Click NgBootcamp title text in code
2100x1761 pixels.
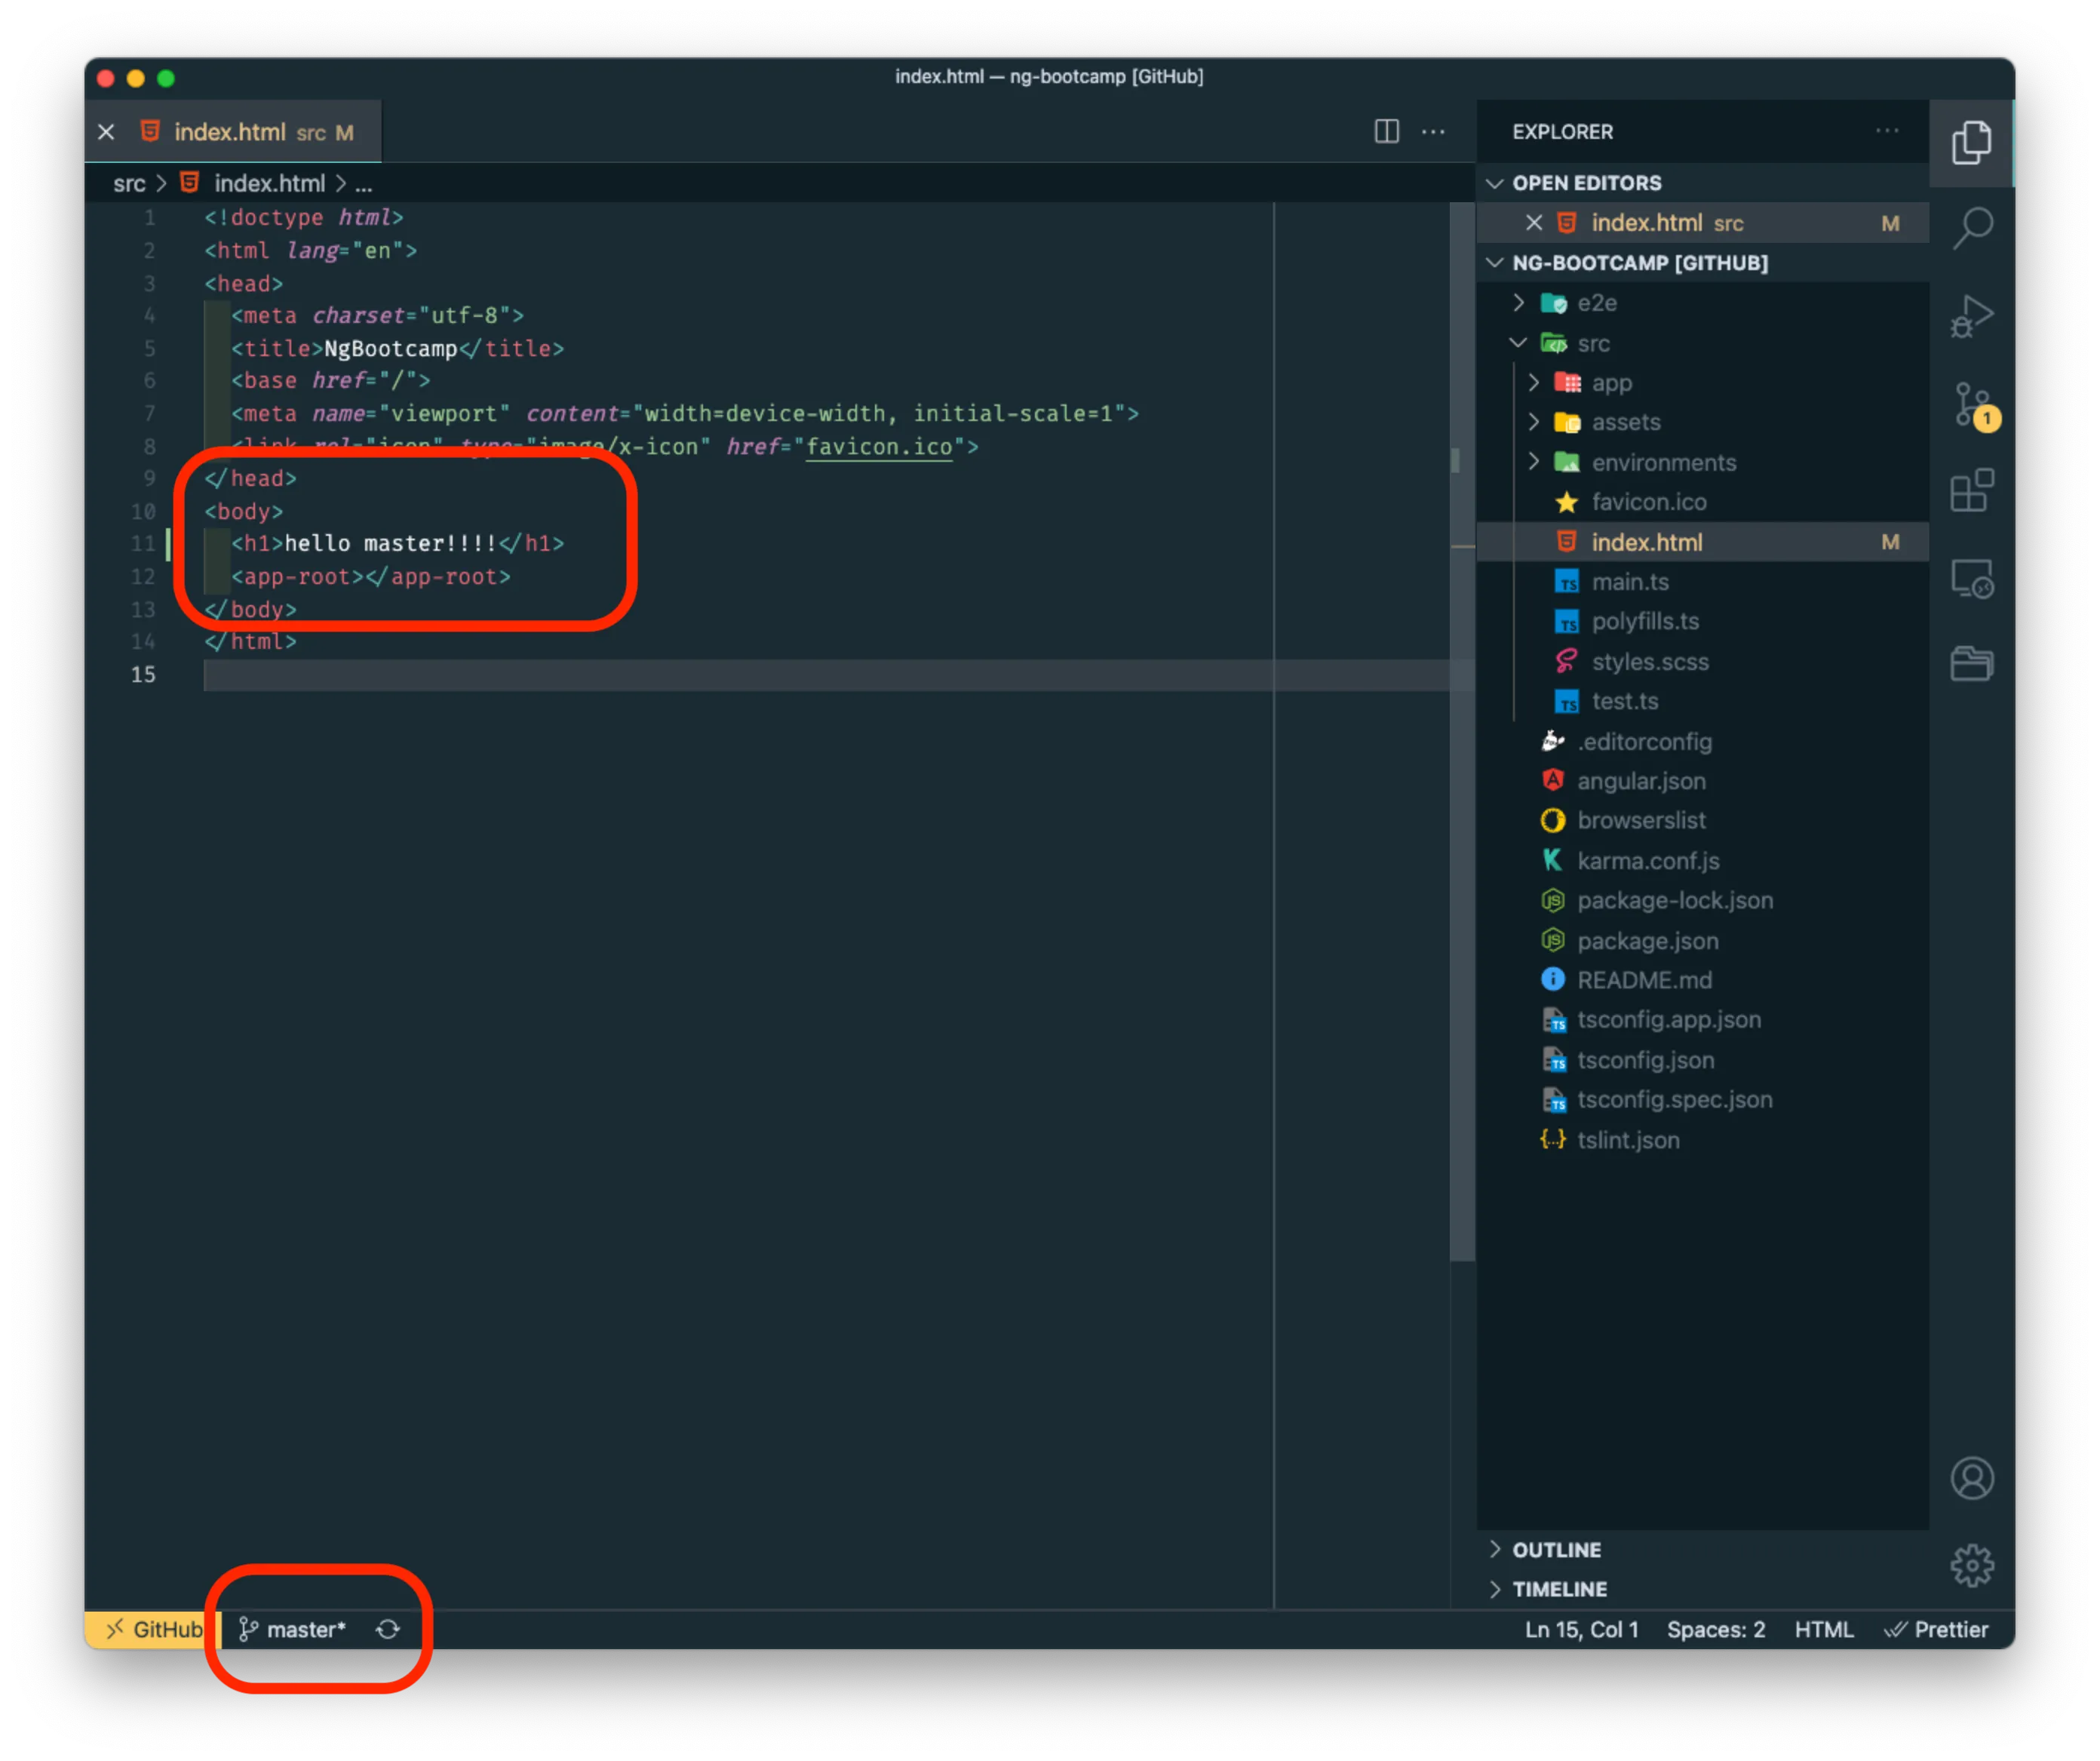point(391,348)
